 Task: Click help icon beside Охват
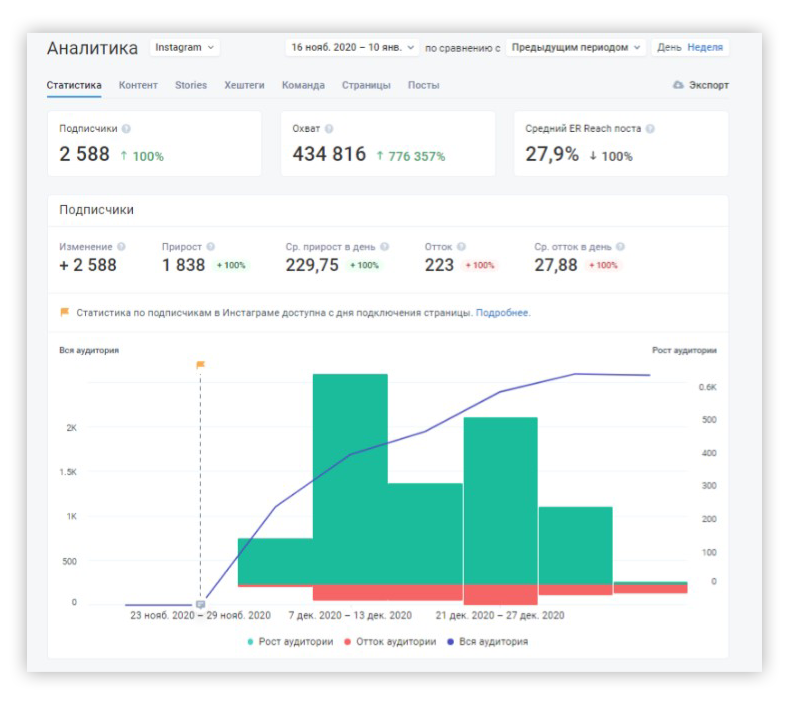click(x=329, y=129)
